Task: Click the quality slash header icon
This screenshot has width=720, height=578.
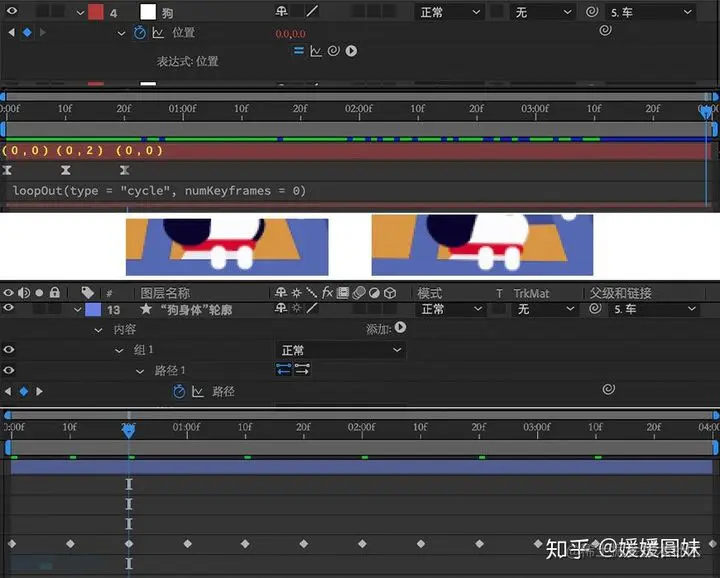Action: click(311, 292)
